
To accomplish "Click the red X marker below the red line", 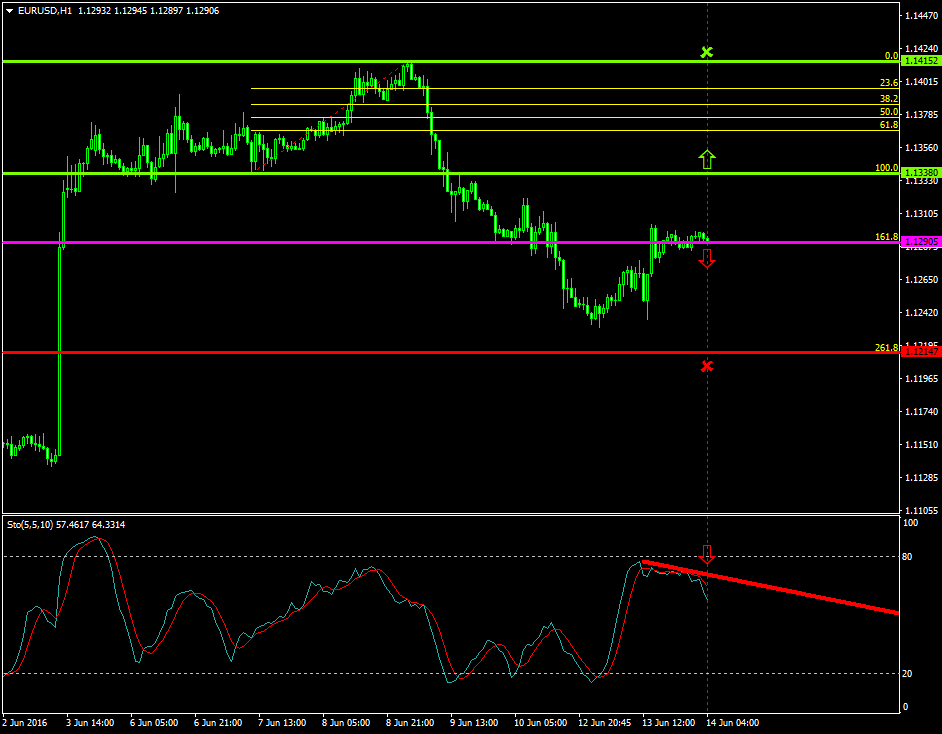I will (x=707, y=366).
